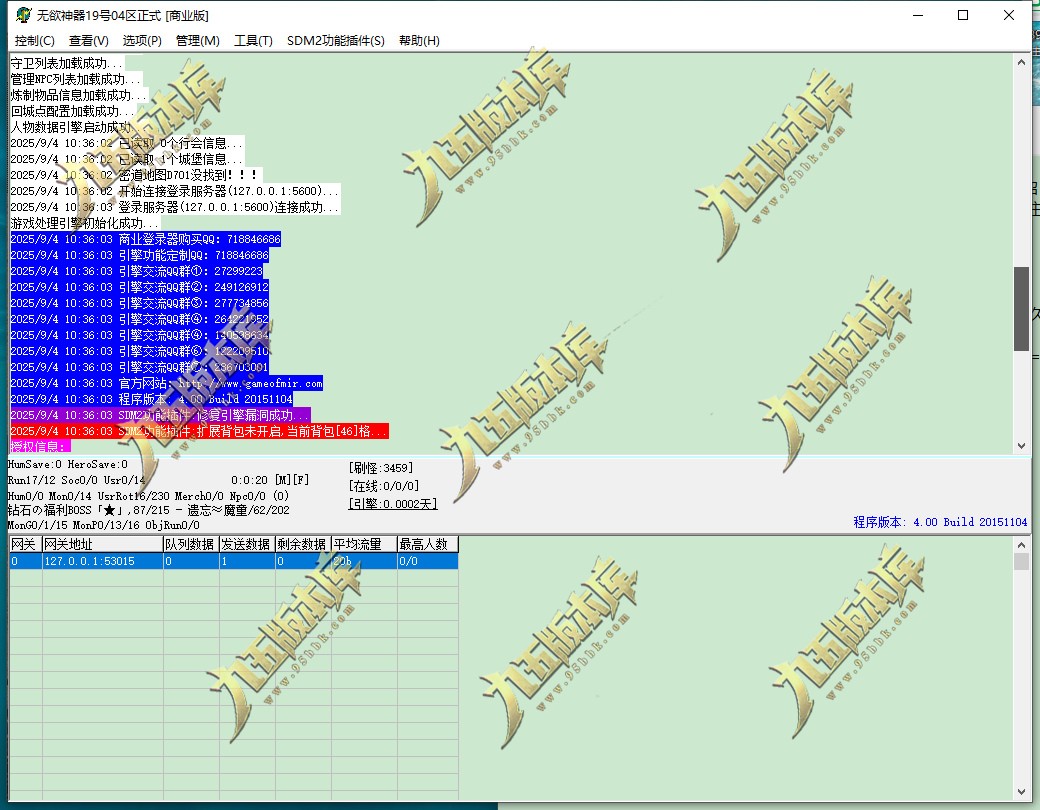Open the SDM2功能插件(S) menu

pos(336,40)
